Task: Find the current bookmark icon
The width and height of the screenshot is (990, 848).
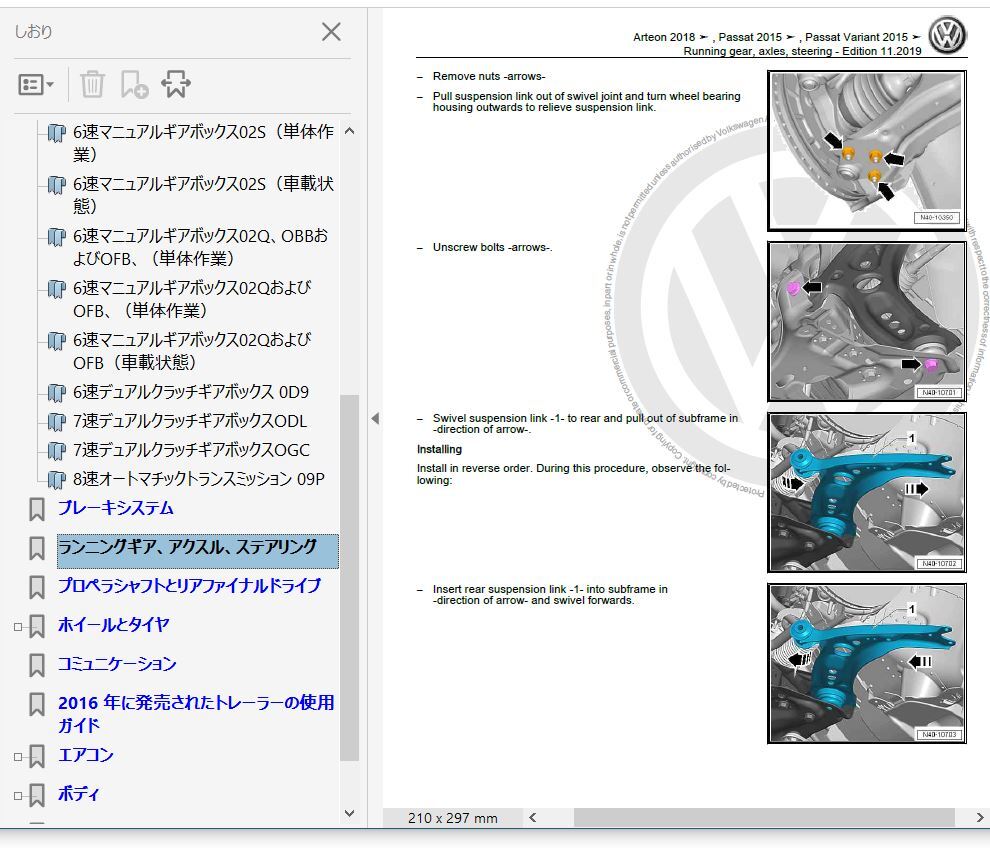Action: pos(176,84)
